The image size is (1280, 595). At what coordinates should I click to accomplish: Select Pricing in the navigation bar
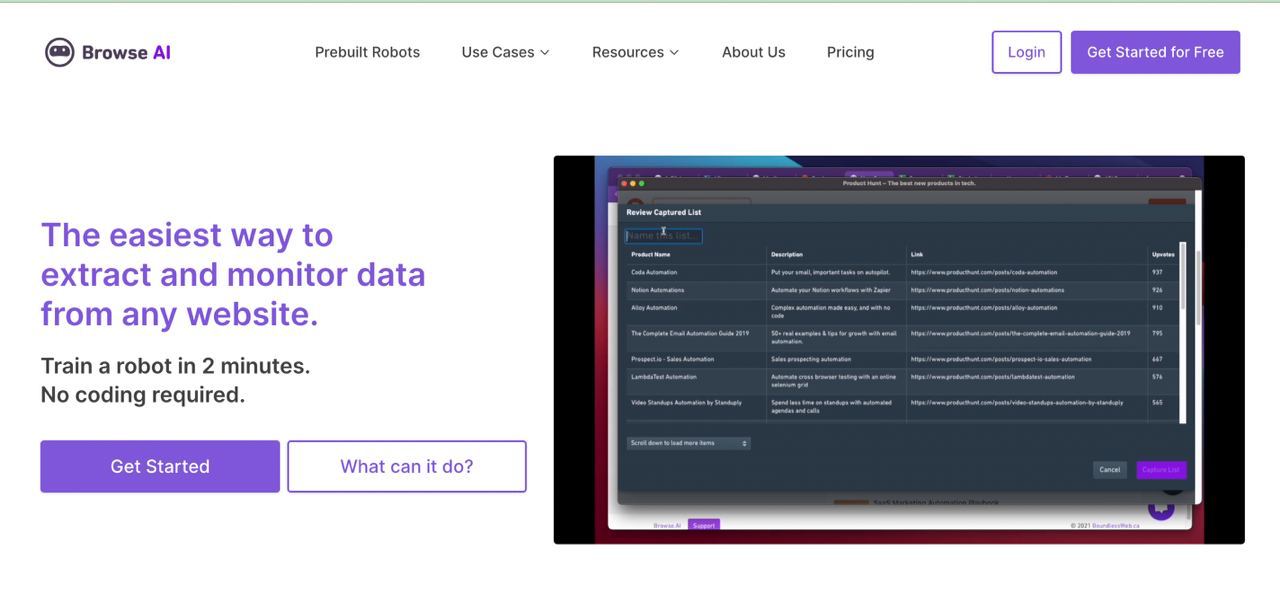(850, 52)
